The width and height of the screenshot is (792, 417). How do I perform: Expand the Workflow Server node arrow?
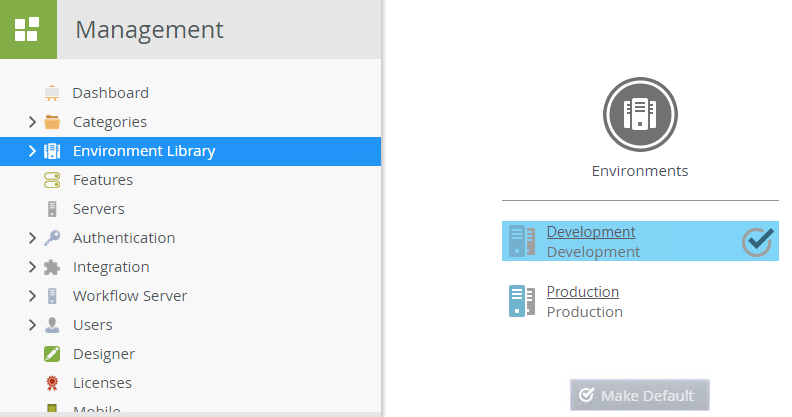32,296
